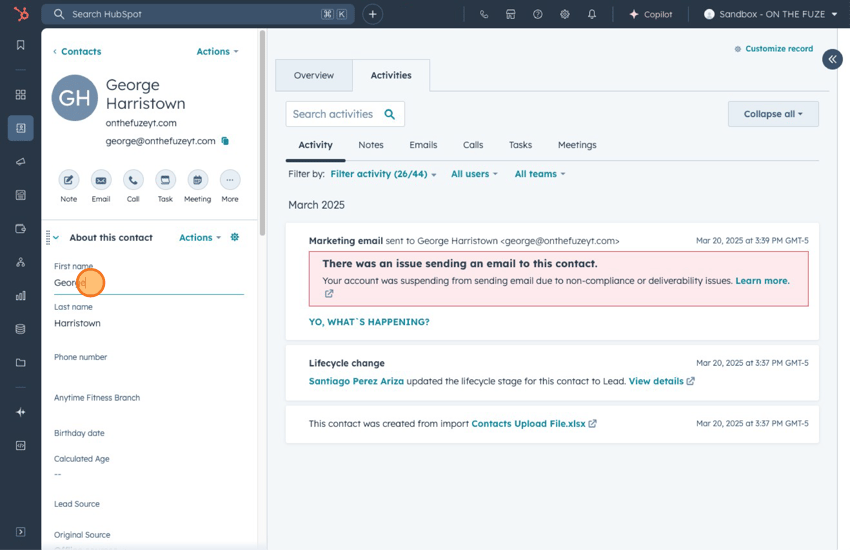The image size is (850, 550).
Task: Open the Data Management database sidebar icon
Action: 21,329
